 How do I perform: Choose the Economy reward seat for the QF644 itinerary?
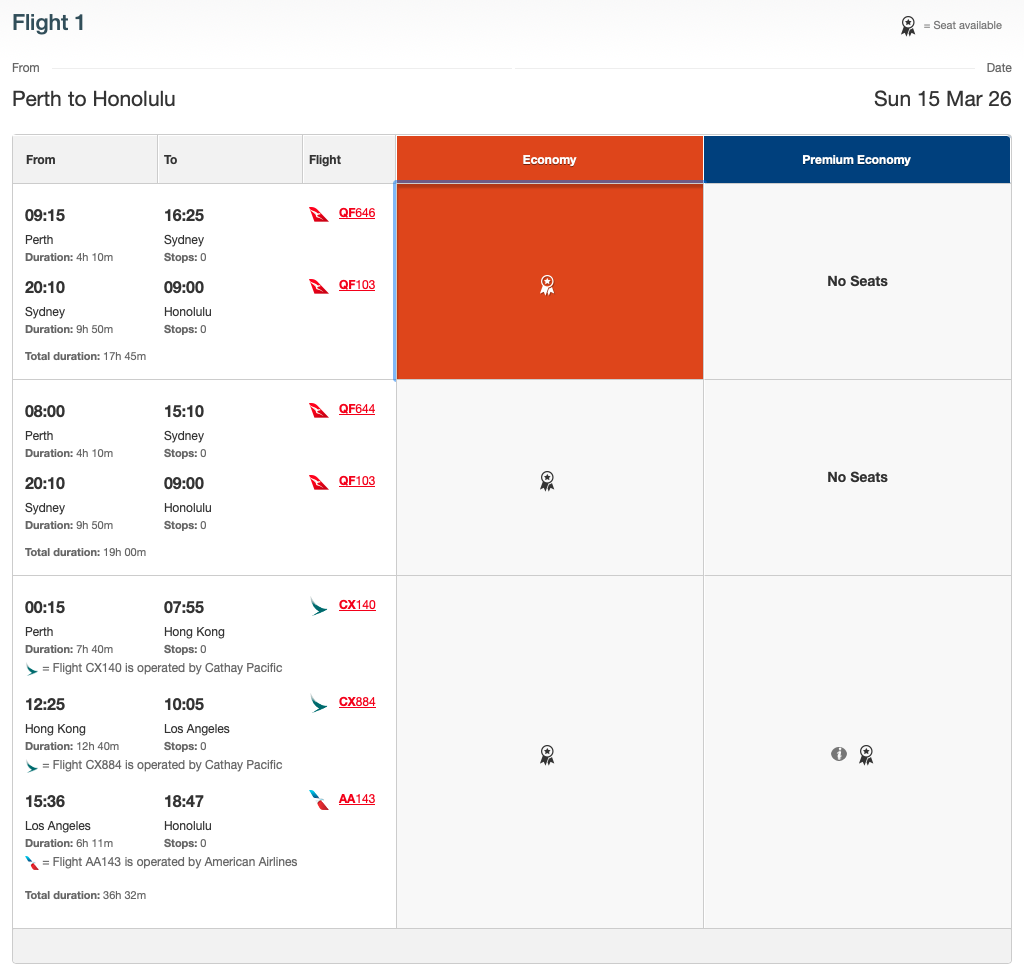coord(547,481)
